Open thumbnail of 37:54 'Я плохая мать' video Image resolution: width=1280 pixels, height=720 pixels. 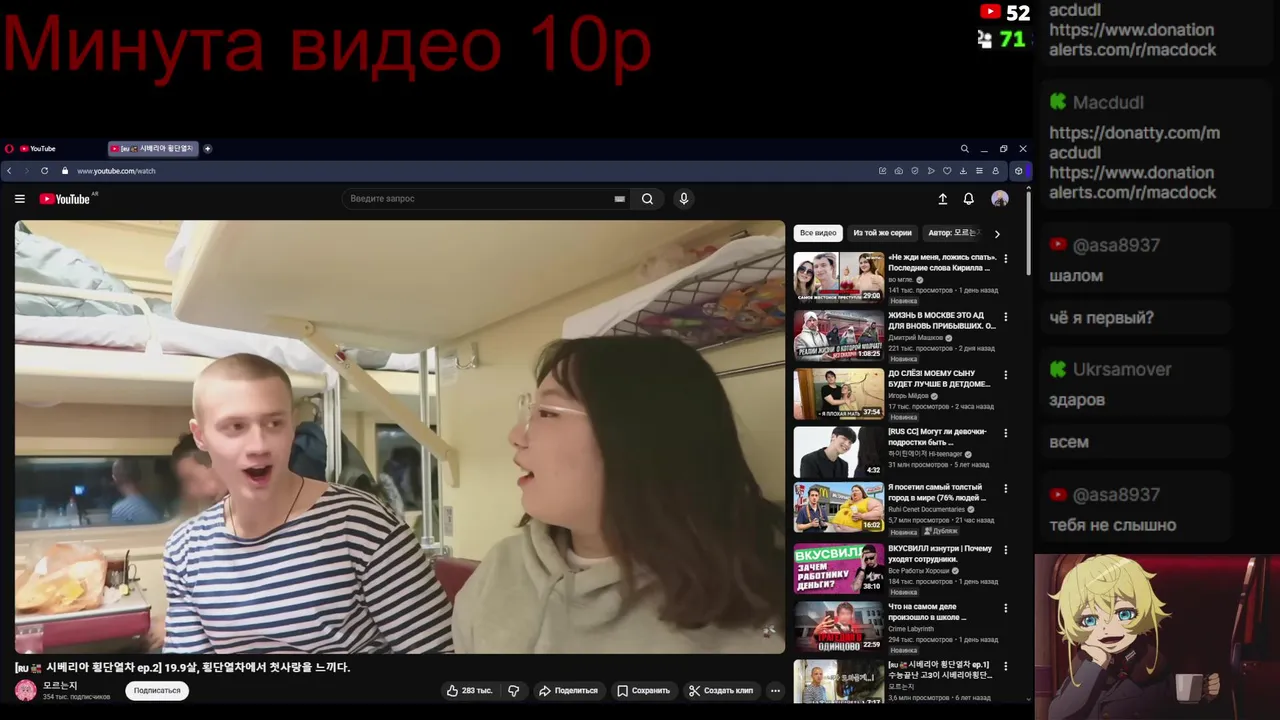[x=839, y=394]
